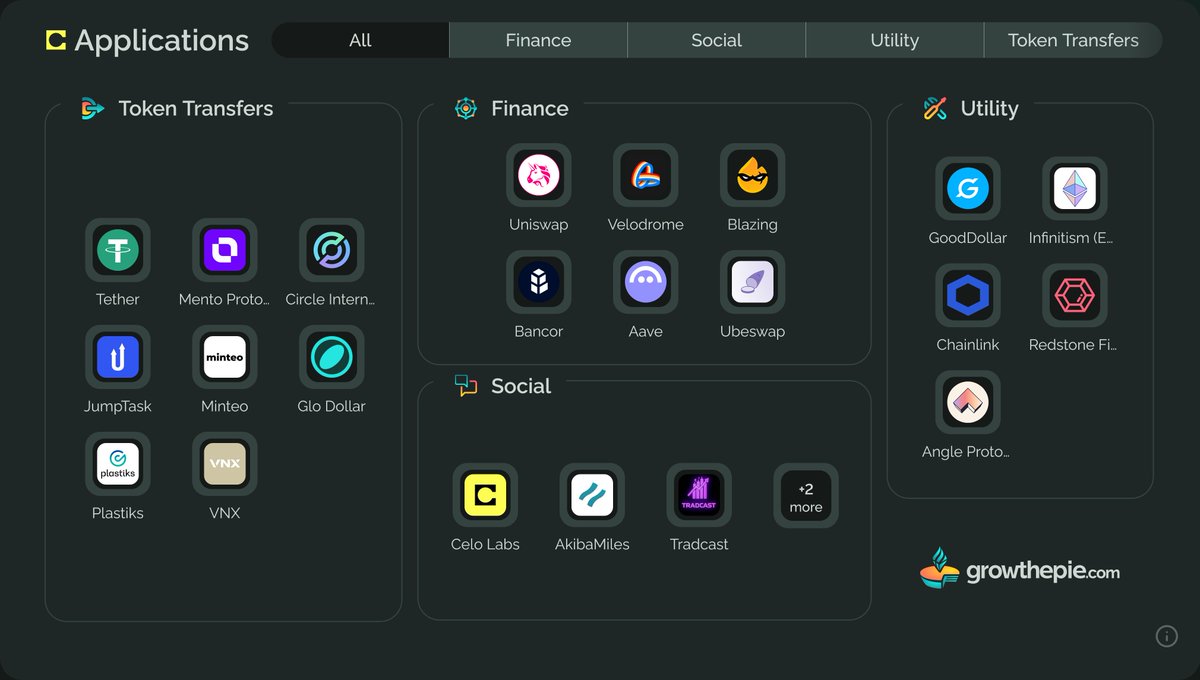The width and height of the screenshot is (1200, 680).
Task: Switch to the Finance tab
Action: [538, 40]
